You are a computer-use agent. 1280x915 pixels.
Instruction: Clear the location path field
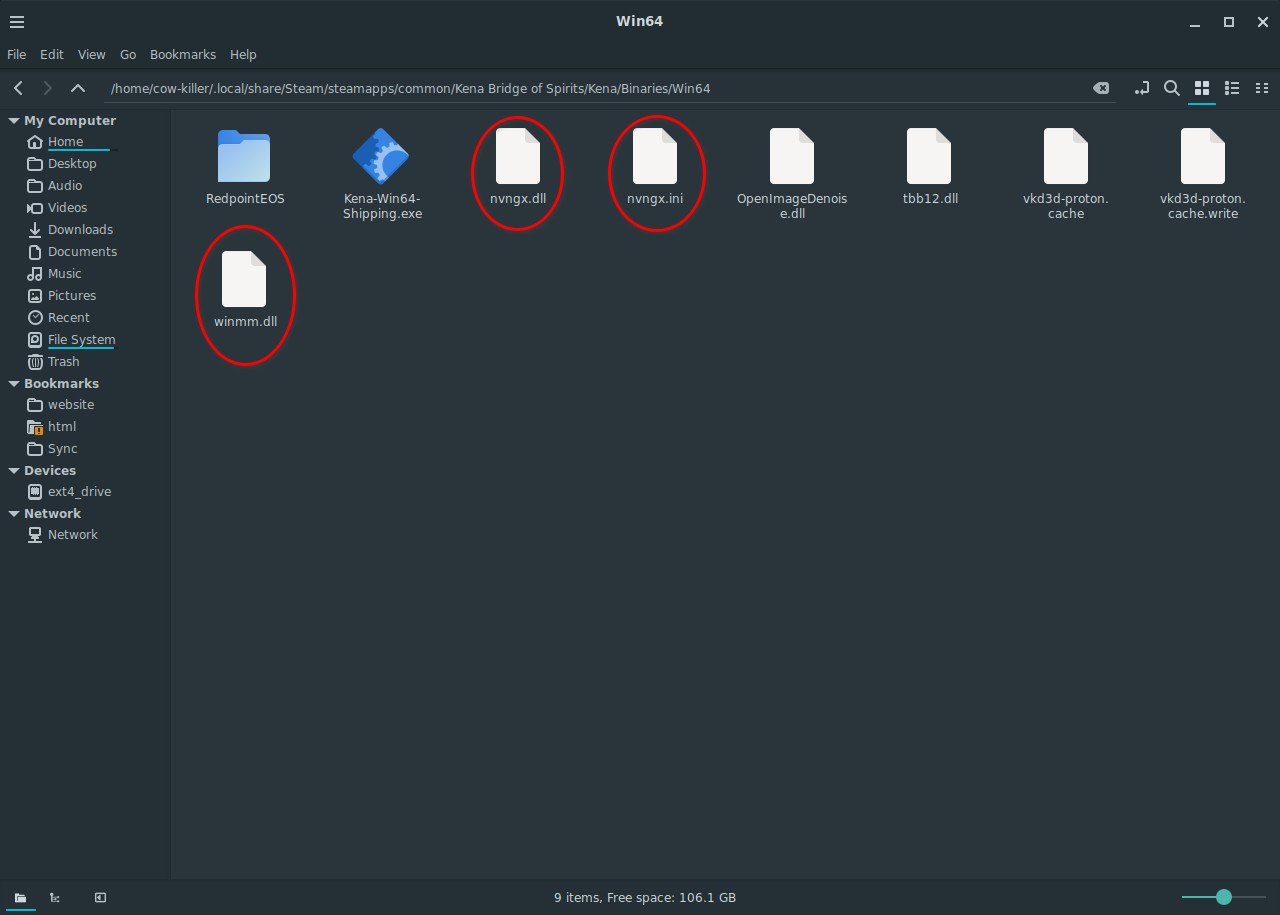1101,88
